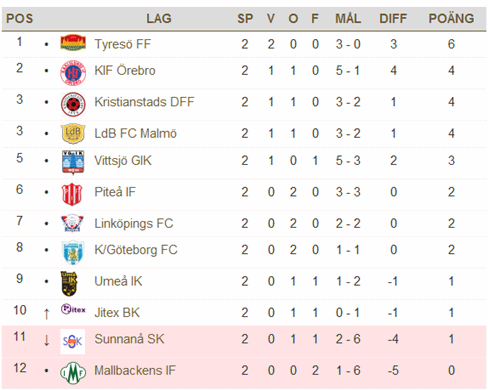Click the K/Göteborg FC crest
The width and height of the screenshot is (488, 390).
[73, 252]
